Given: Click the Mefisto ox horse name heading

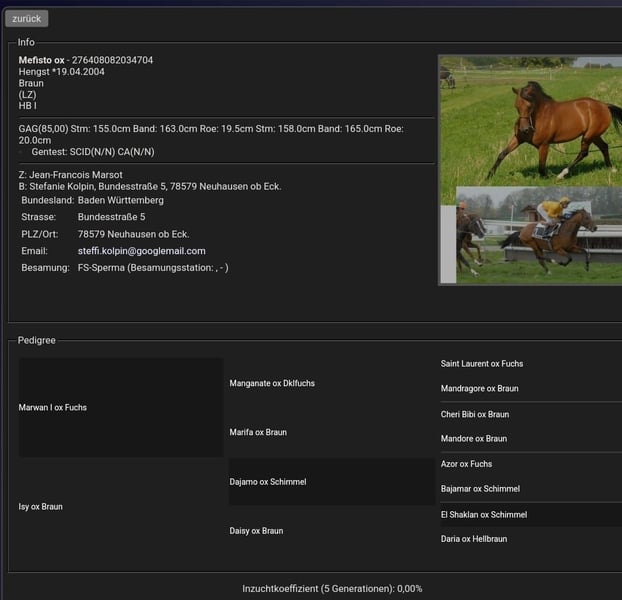Looking at the screenshot, I should click(x=41, y=60).
